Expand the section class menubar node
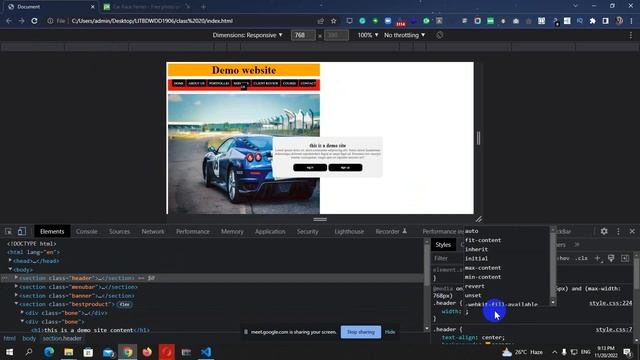Viewport: 640px width, 360px height. [16, 287]
